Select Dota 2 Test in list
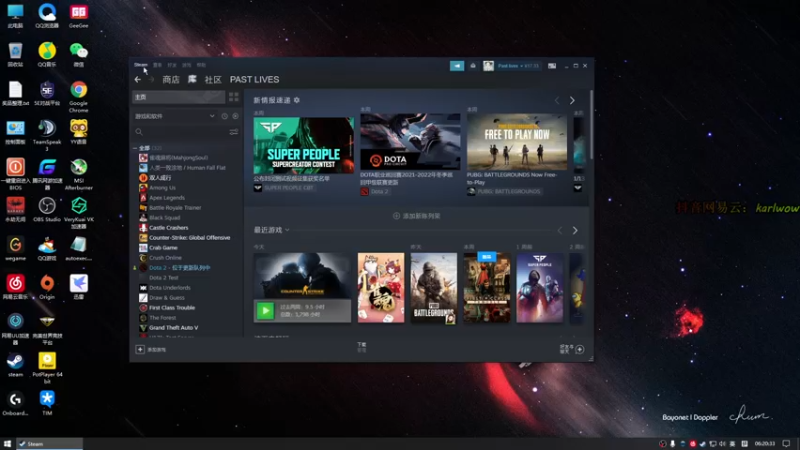800x450 pixels. 163,278
